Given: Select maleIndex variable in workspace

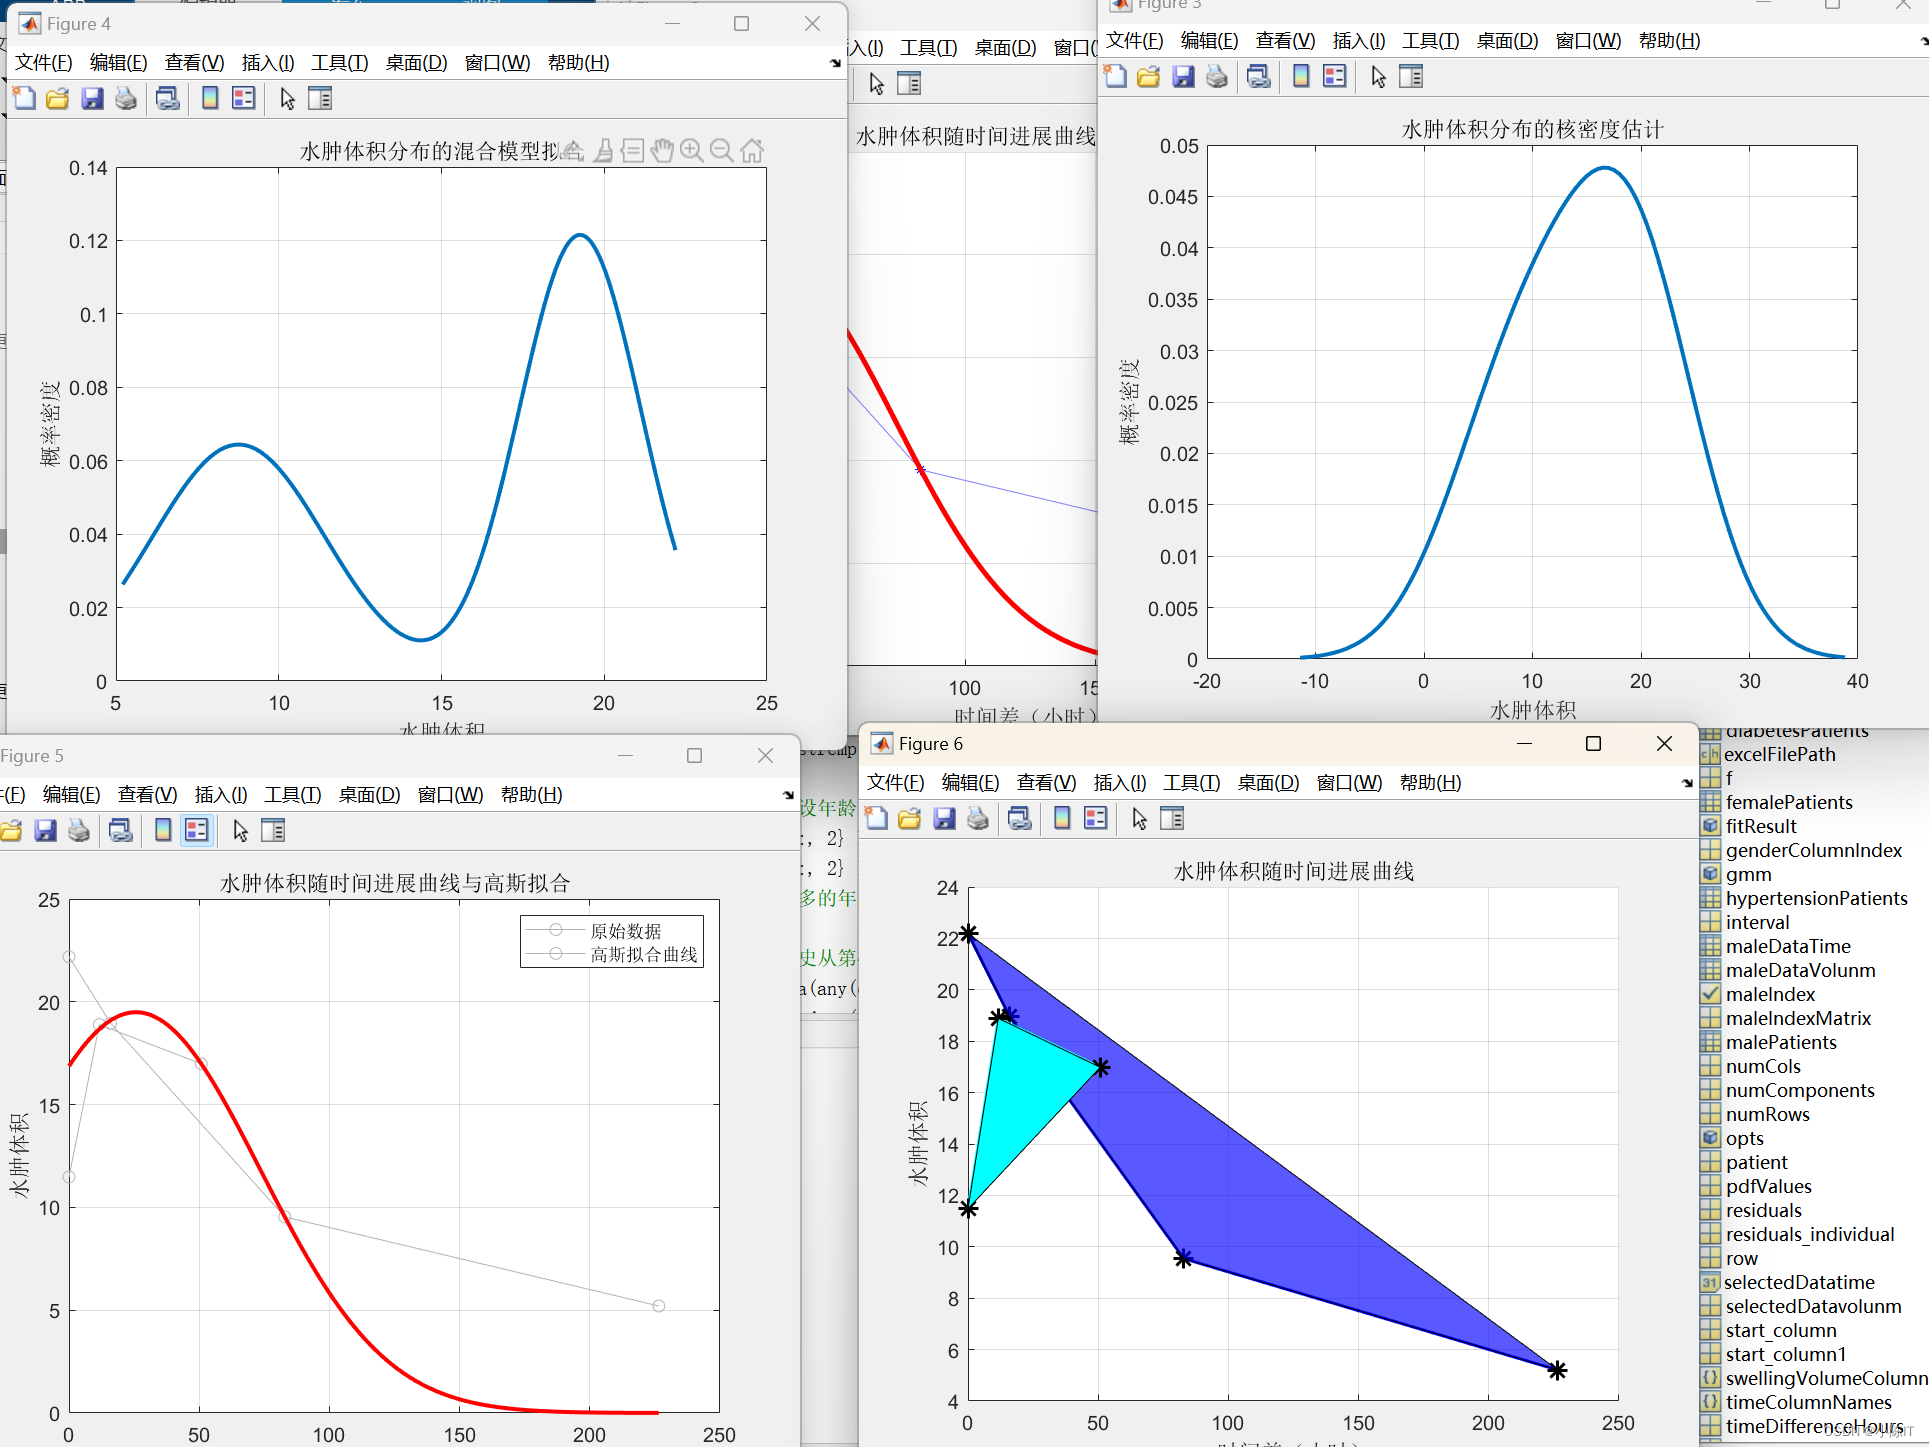Looking at the screenshot, I should click(x=1769, y=994).
